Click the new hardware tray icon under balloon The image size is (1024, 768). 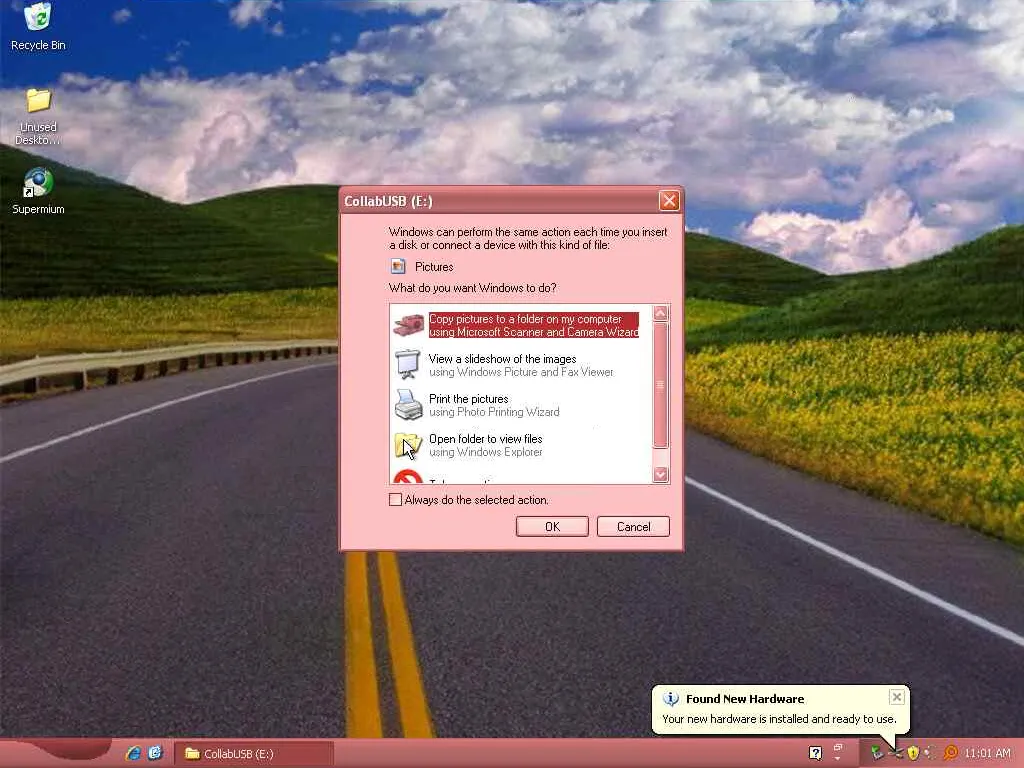click(895, 753)
